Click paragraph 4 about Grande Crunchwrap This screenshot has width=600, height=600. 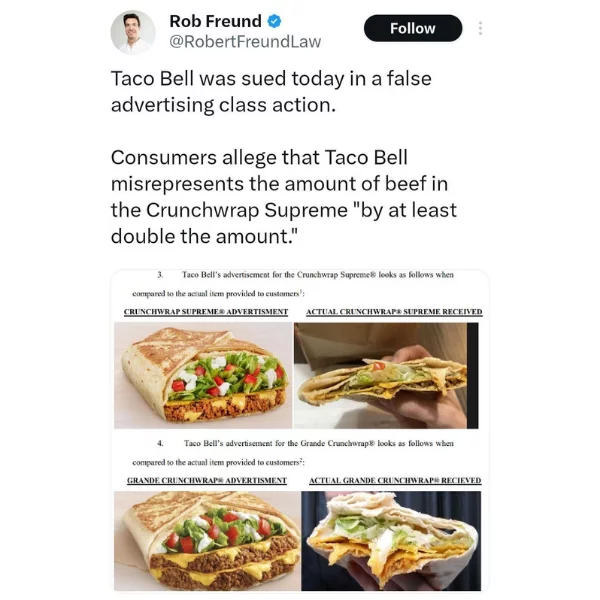[293, 453]
